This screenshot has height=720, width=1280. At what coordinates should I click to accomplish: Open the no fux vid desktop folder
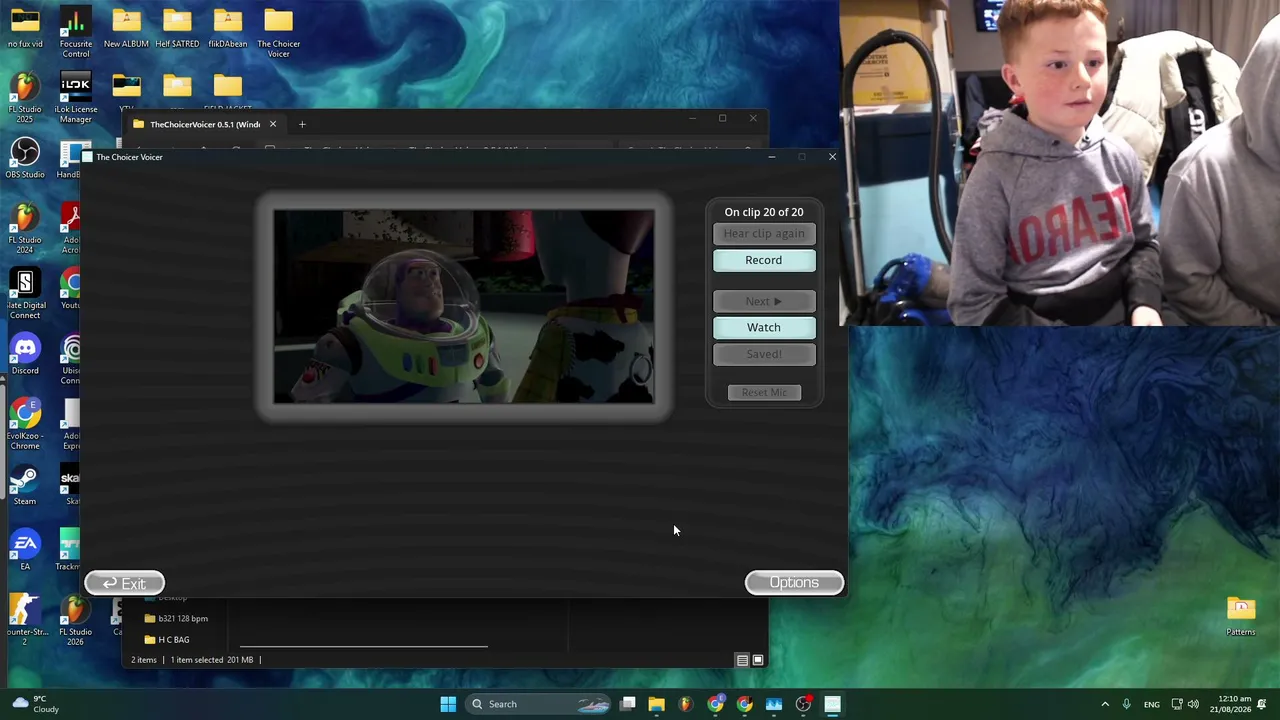pos(25,28)
